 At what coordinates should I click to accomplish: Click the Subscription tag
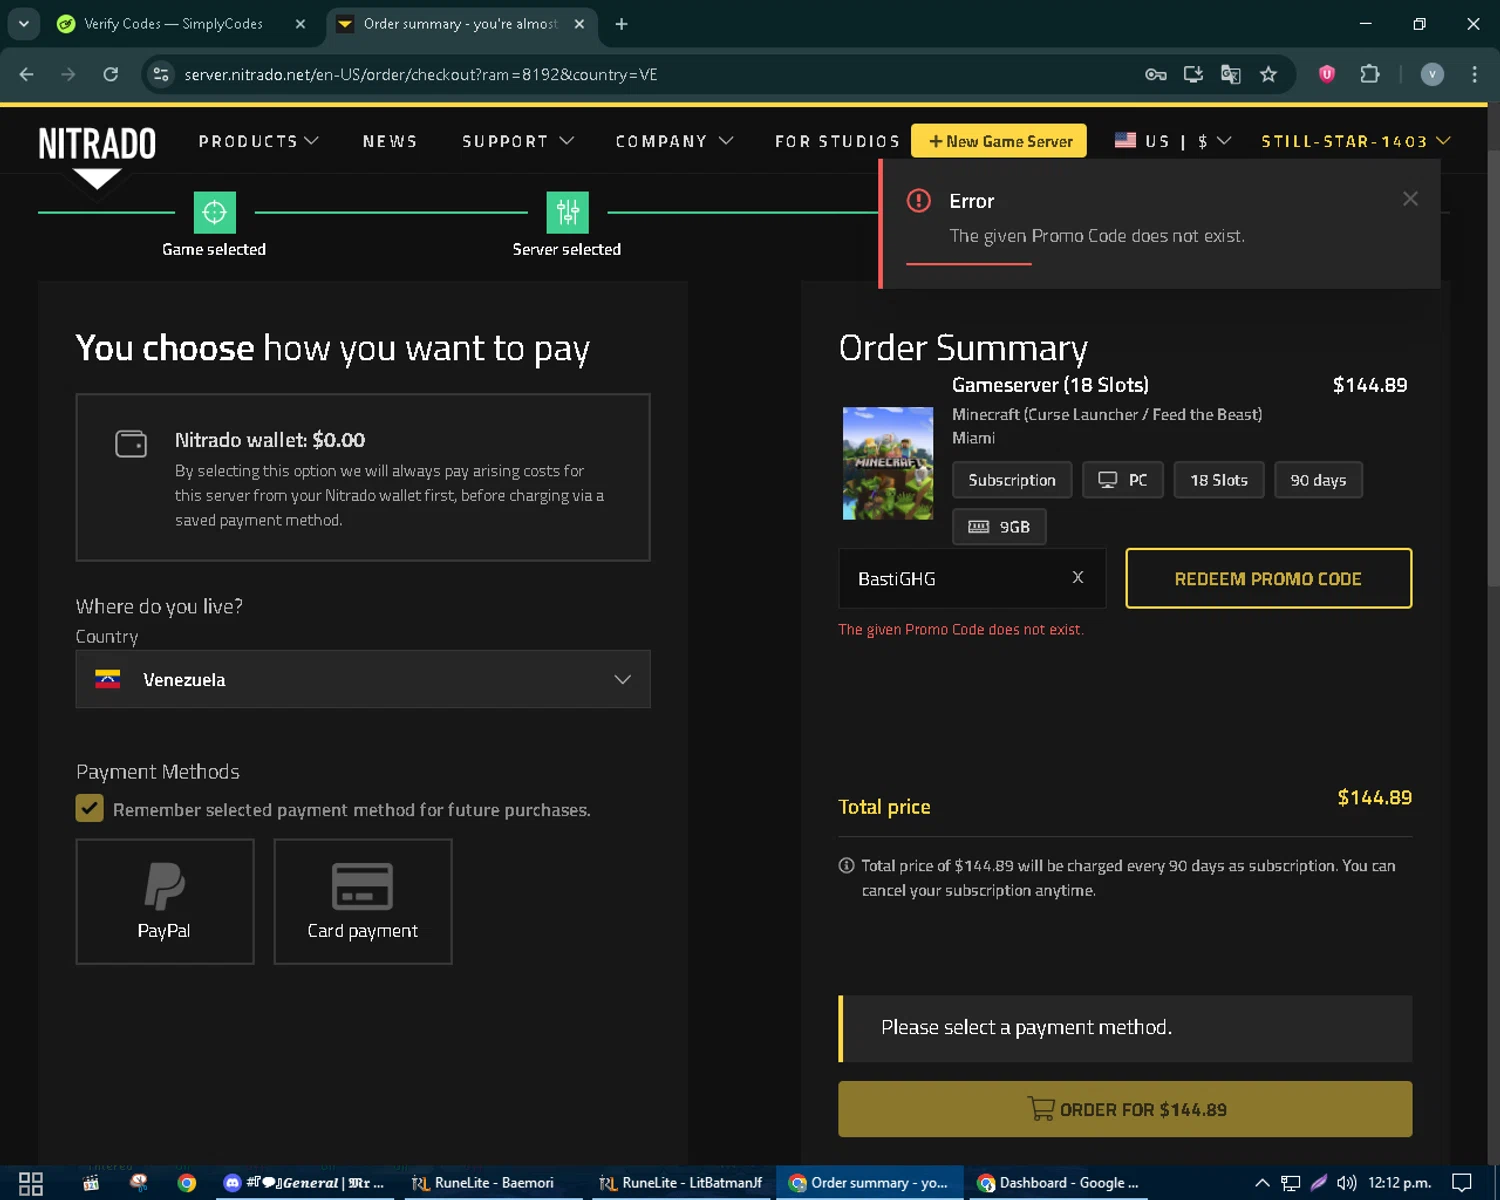[x=1011, y=480]
